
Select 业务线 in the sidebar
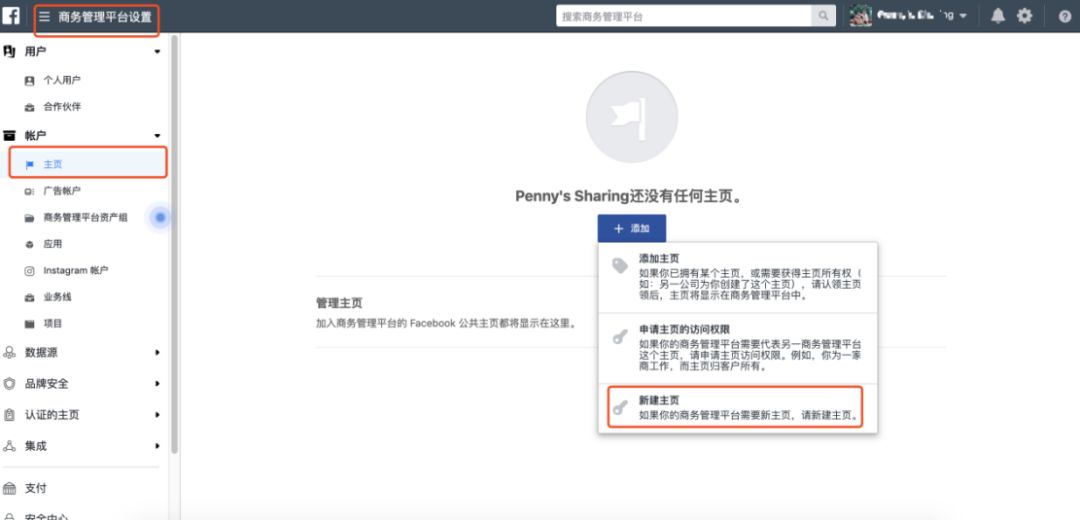57,298
